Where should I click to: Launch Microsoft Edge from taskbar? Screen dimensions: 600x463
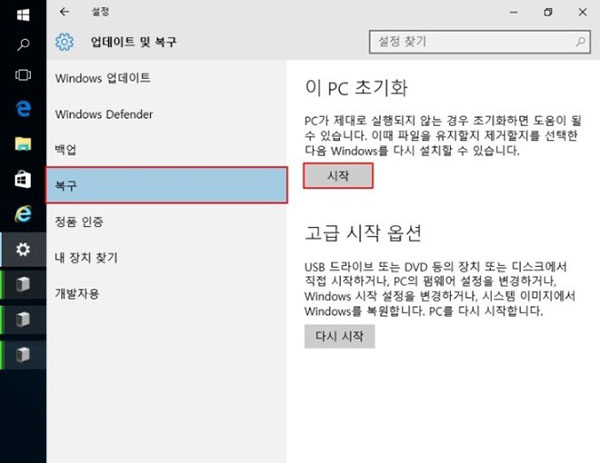click(x=23, y=109)
